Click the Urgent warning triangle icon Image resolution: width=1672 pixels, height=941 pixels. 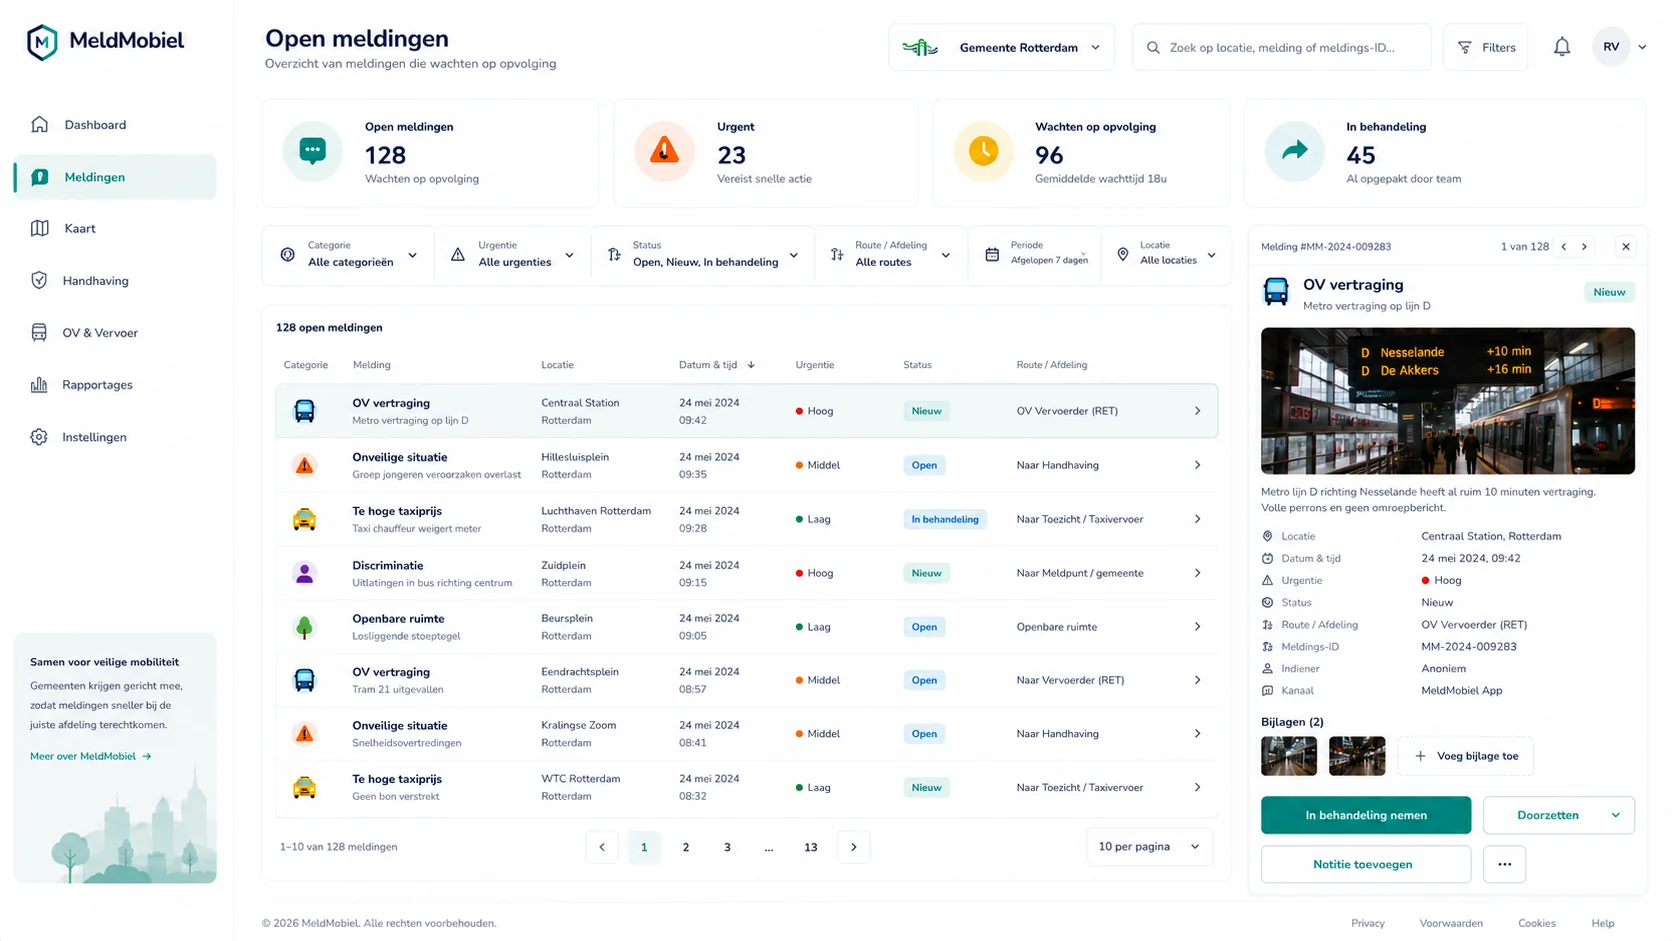click(x=664, y=152)
